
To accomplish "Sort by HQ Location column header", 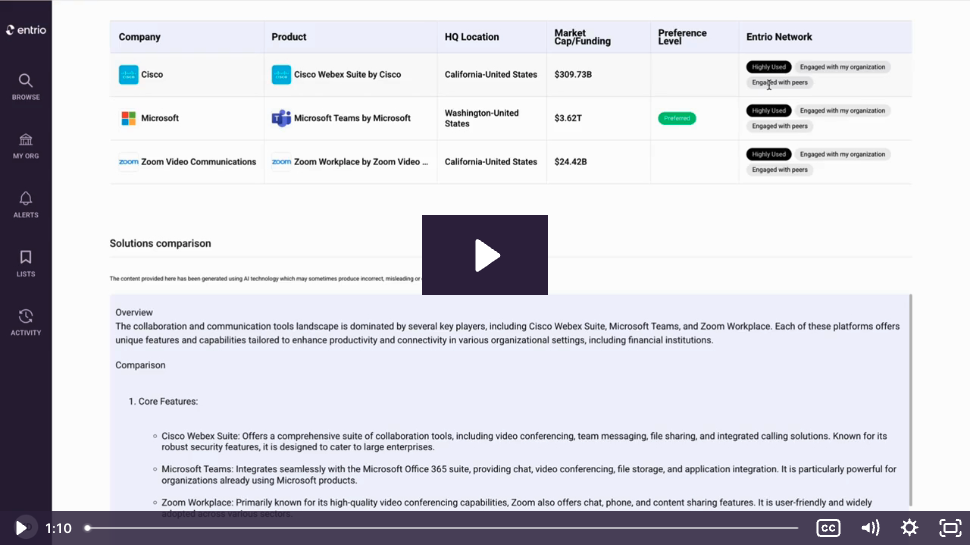I will [471, 37].
